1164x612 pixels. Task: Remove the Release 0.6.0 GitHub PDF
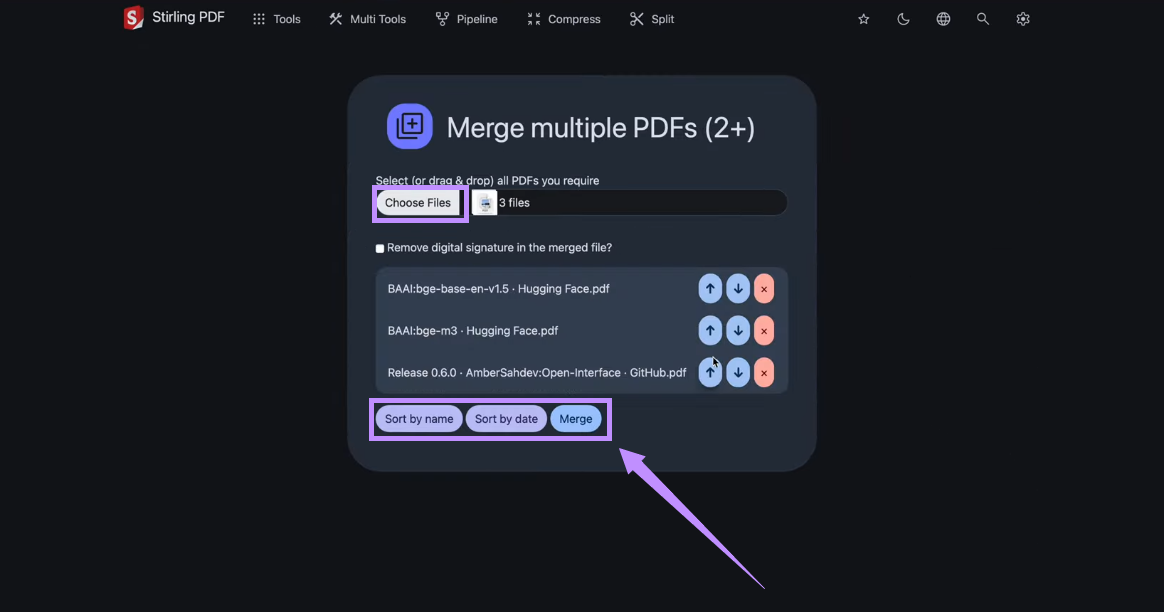coord(764,372)
